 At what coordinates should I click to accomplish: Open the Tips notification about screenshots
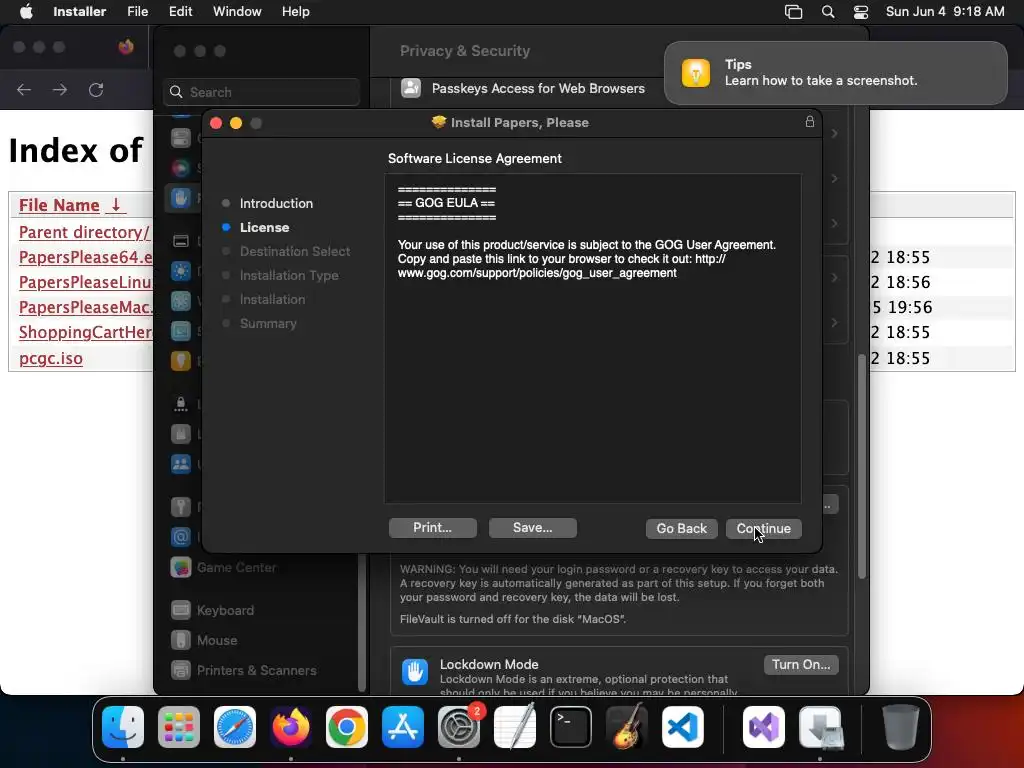coord(836,72)
